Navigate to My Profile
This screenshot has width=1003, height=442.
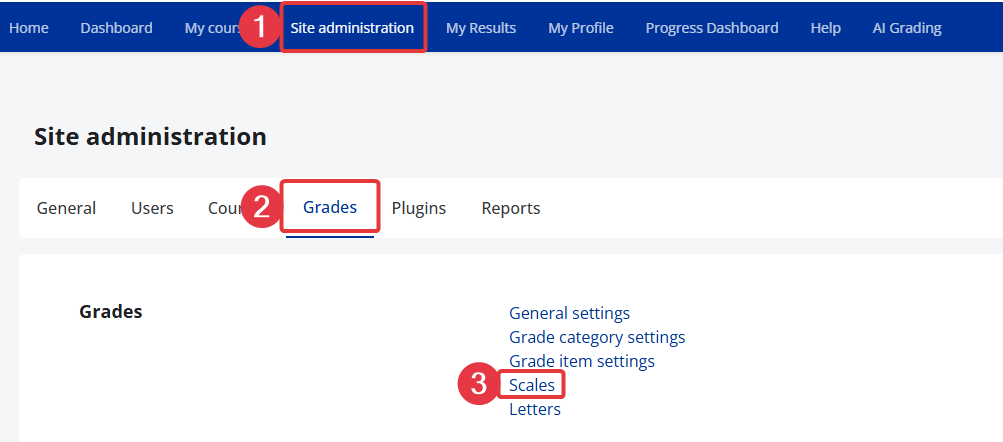pyautogui.click(x=580, y=28)
